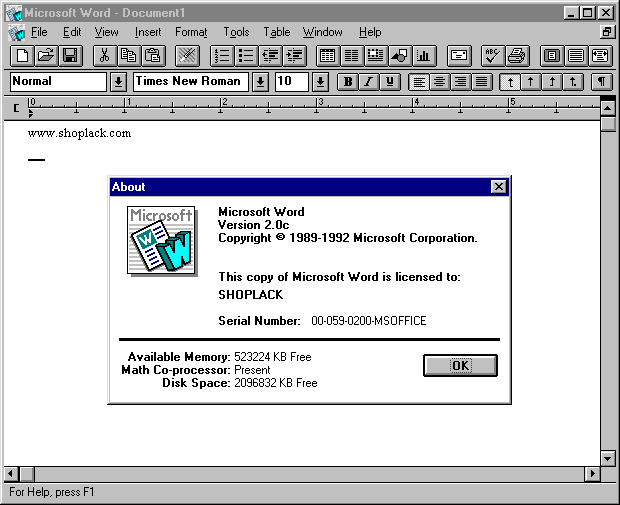Toggle Bold formatting
Viewport: 620px width, 505px height.
[348, 81]
